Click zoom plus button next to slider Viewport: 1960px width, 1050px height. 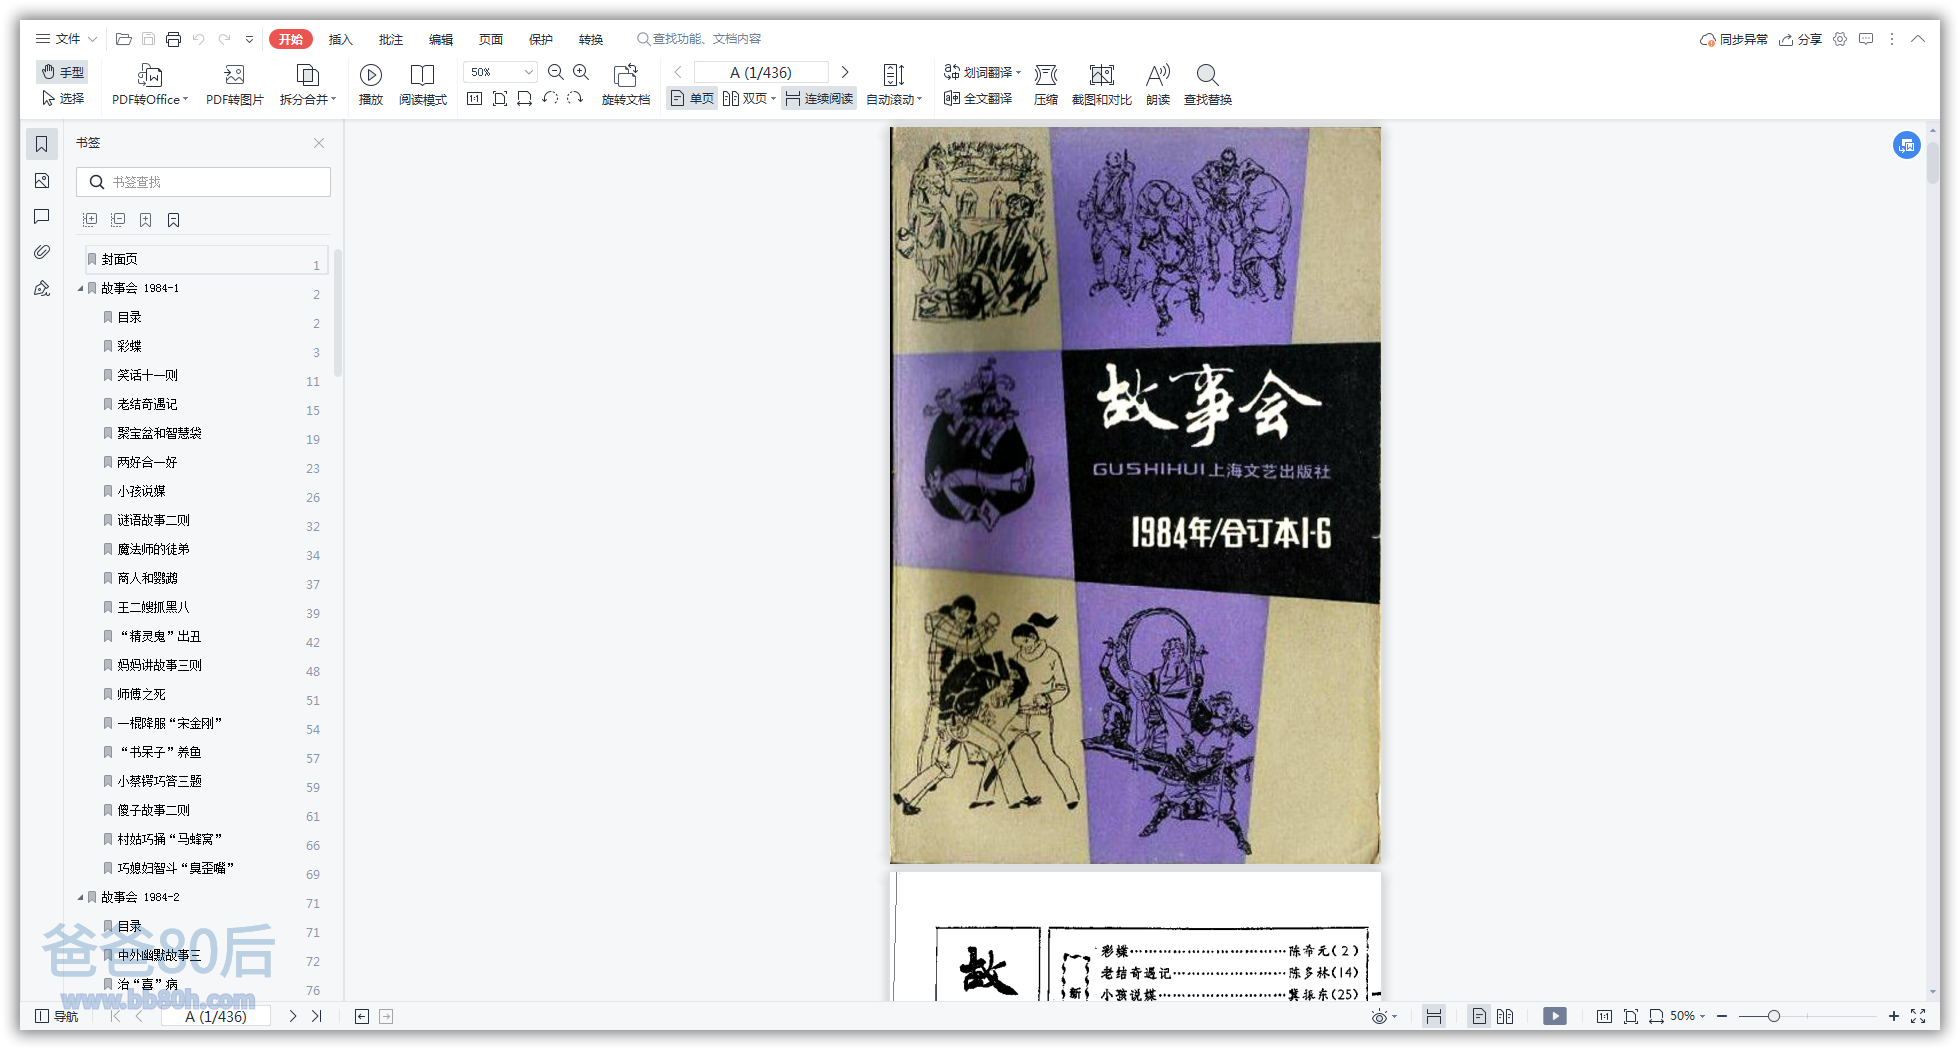[x=1893, y=1016]
